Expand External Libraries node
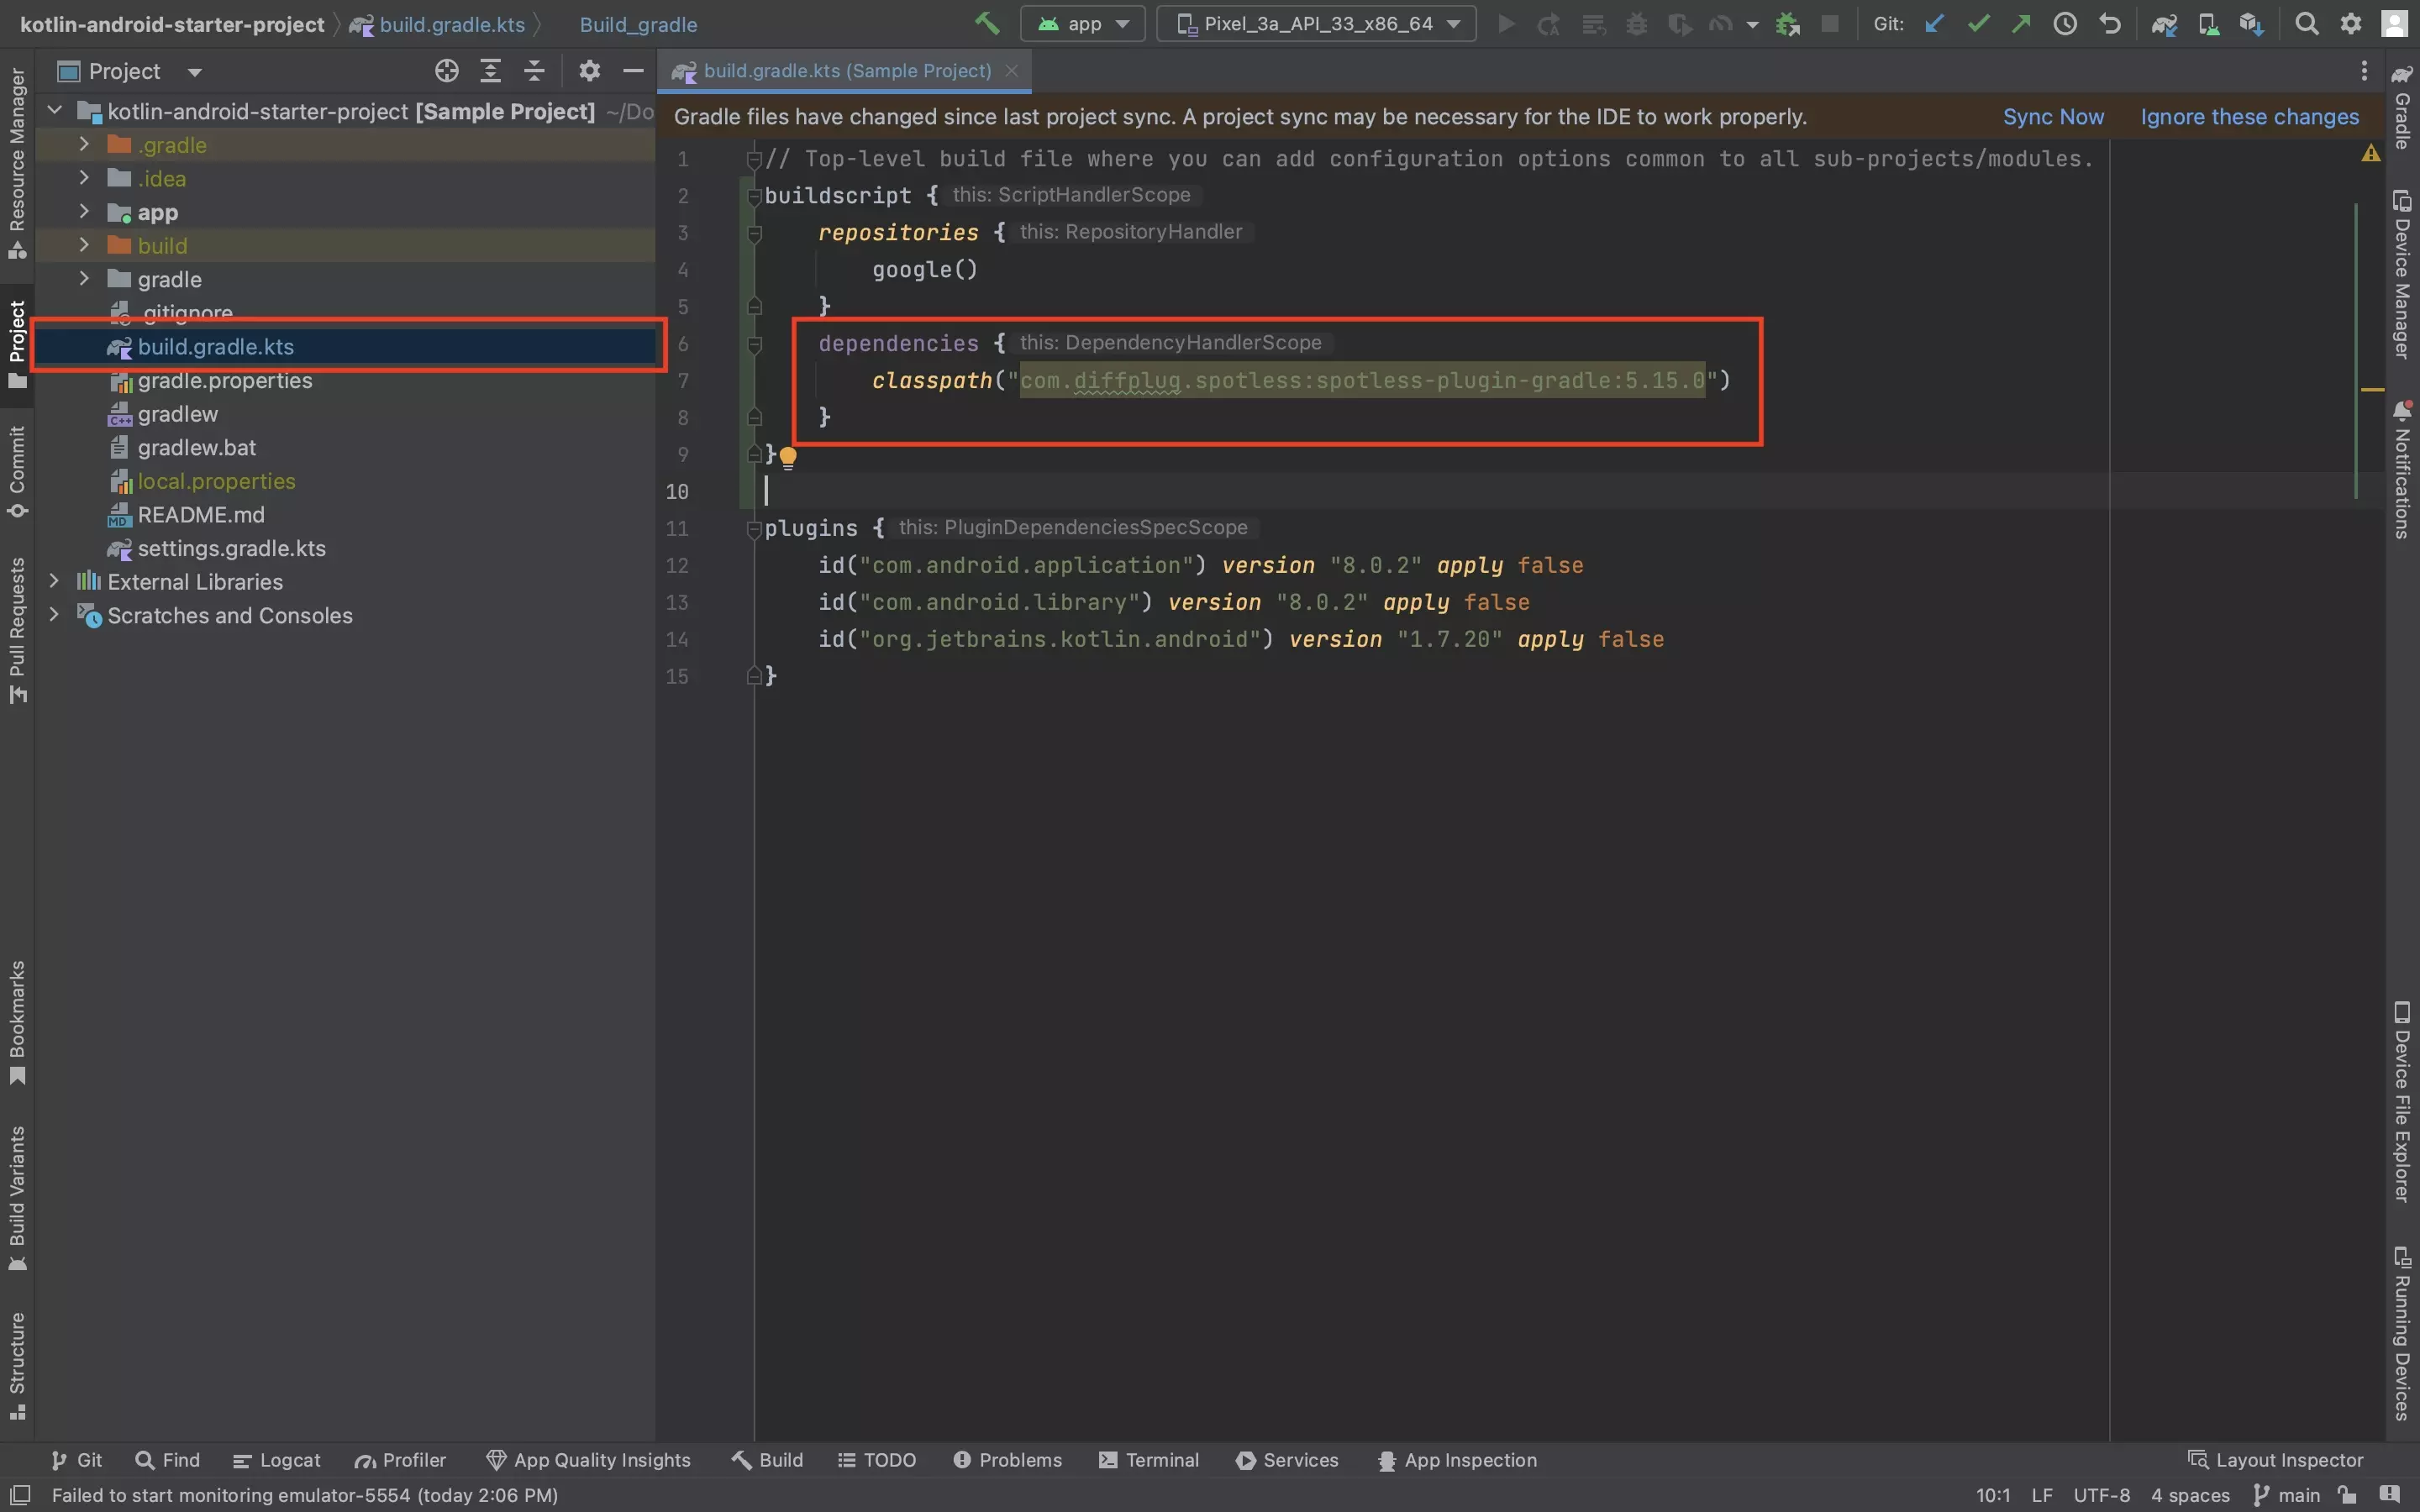This screenshot has width=2420, height=1512. [x=54, y=581]
